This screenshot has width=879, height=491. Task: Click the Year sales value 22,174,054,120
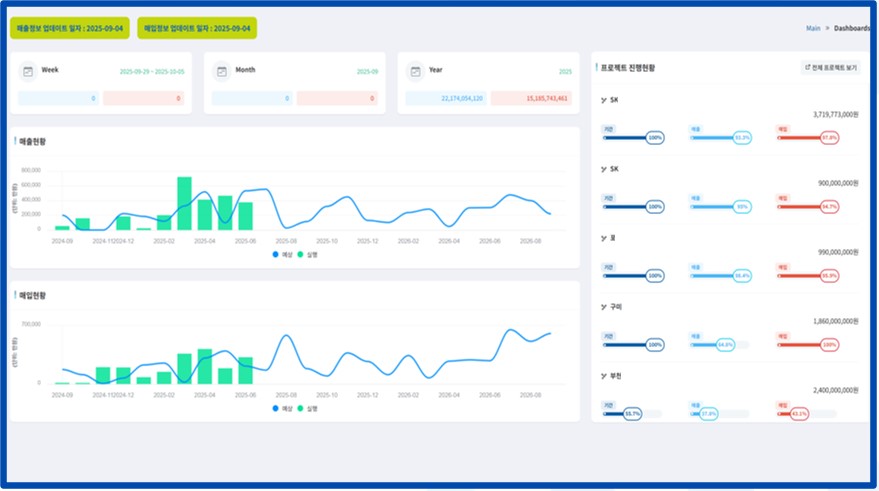click(446, 98)
